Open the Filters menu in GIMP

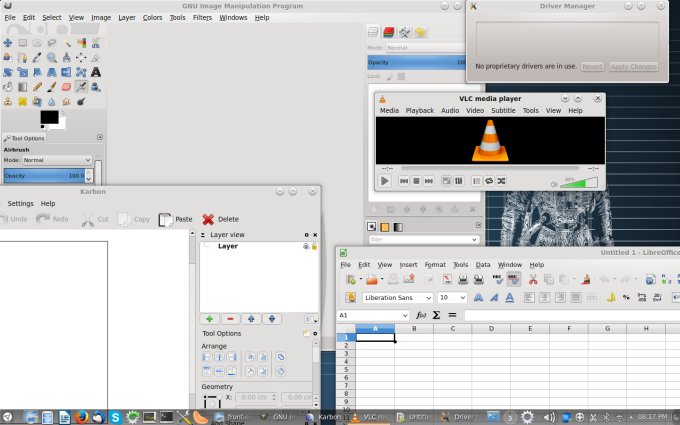coord(202,17)
